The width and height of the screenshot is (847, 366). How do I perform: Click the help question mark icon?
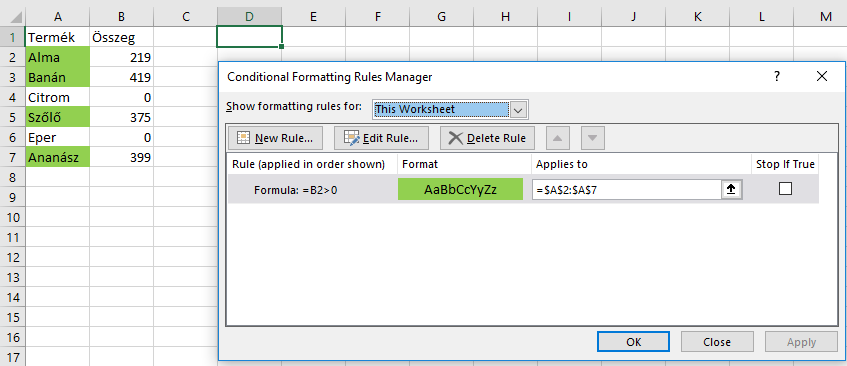coord(777,77)
